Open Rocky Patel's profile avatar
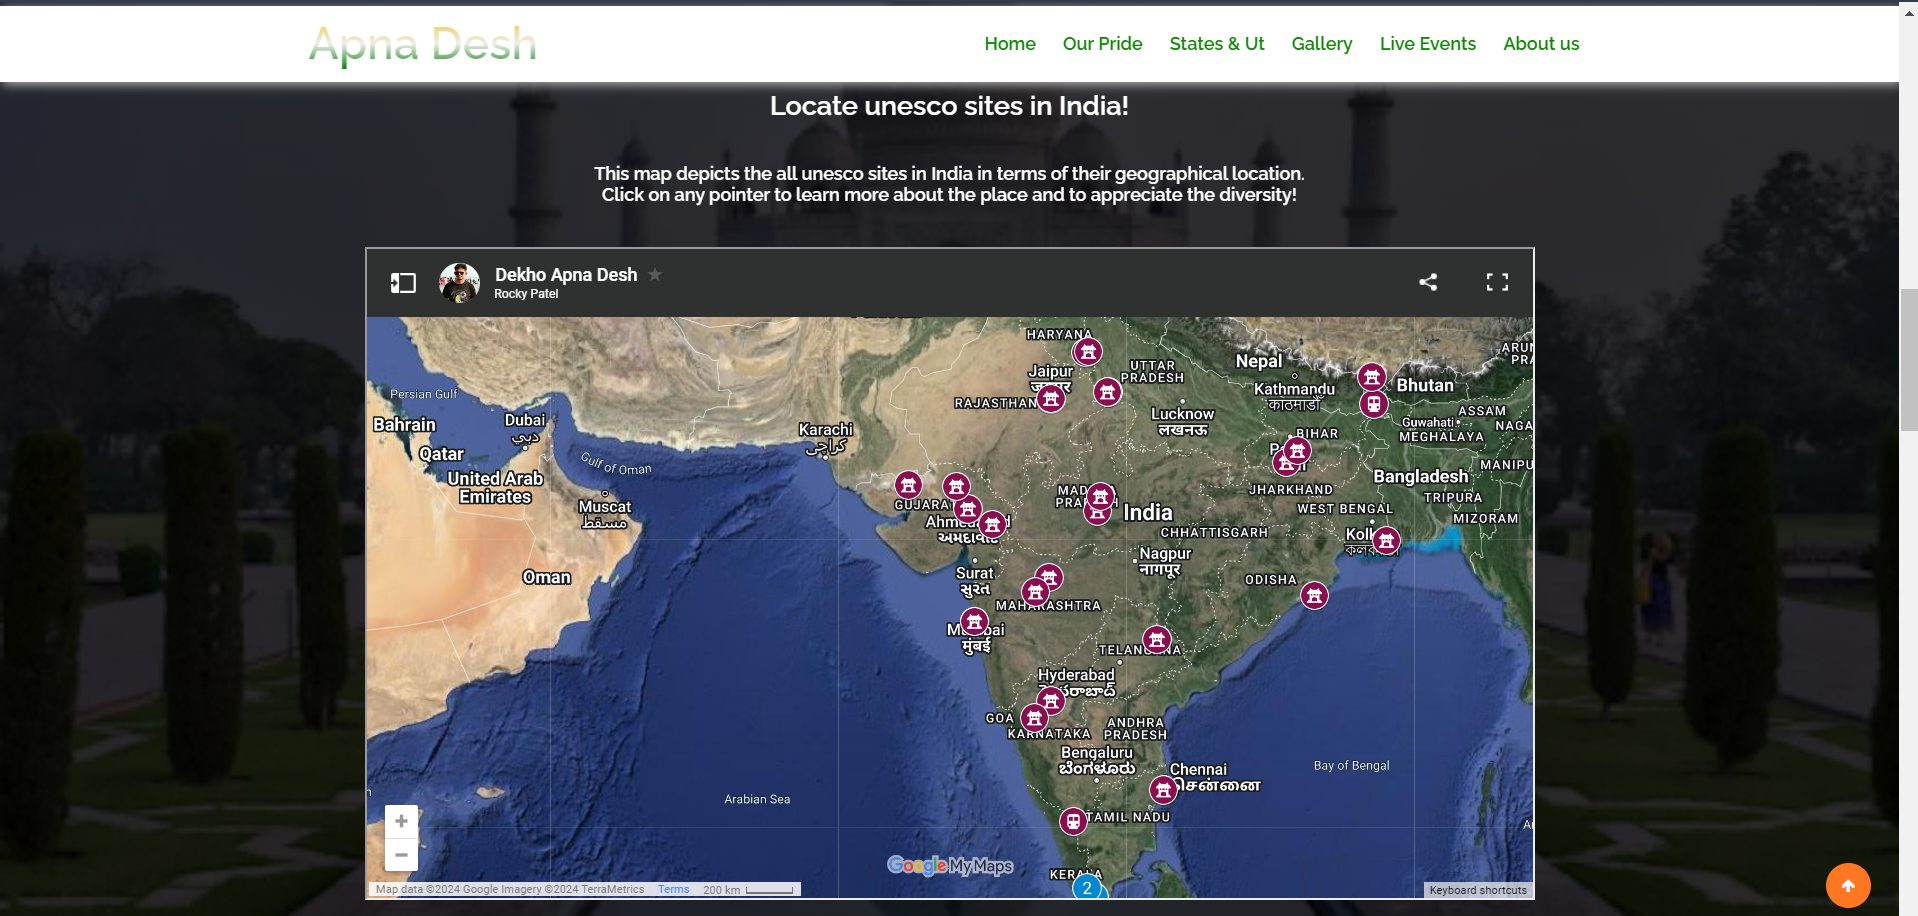This screenshot has width=1918, height=916. [x=458, y=282]
